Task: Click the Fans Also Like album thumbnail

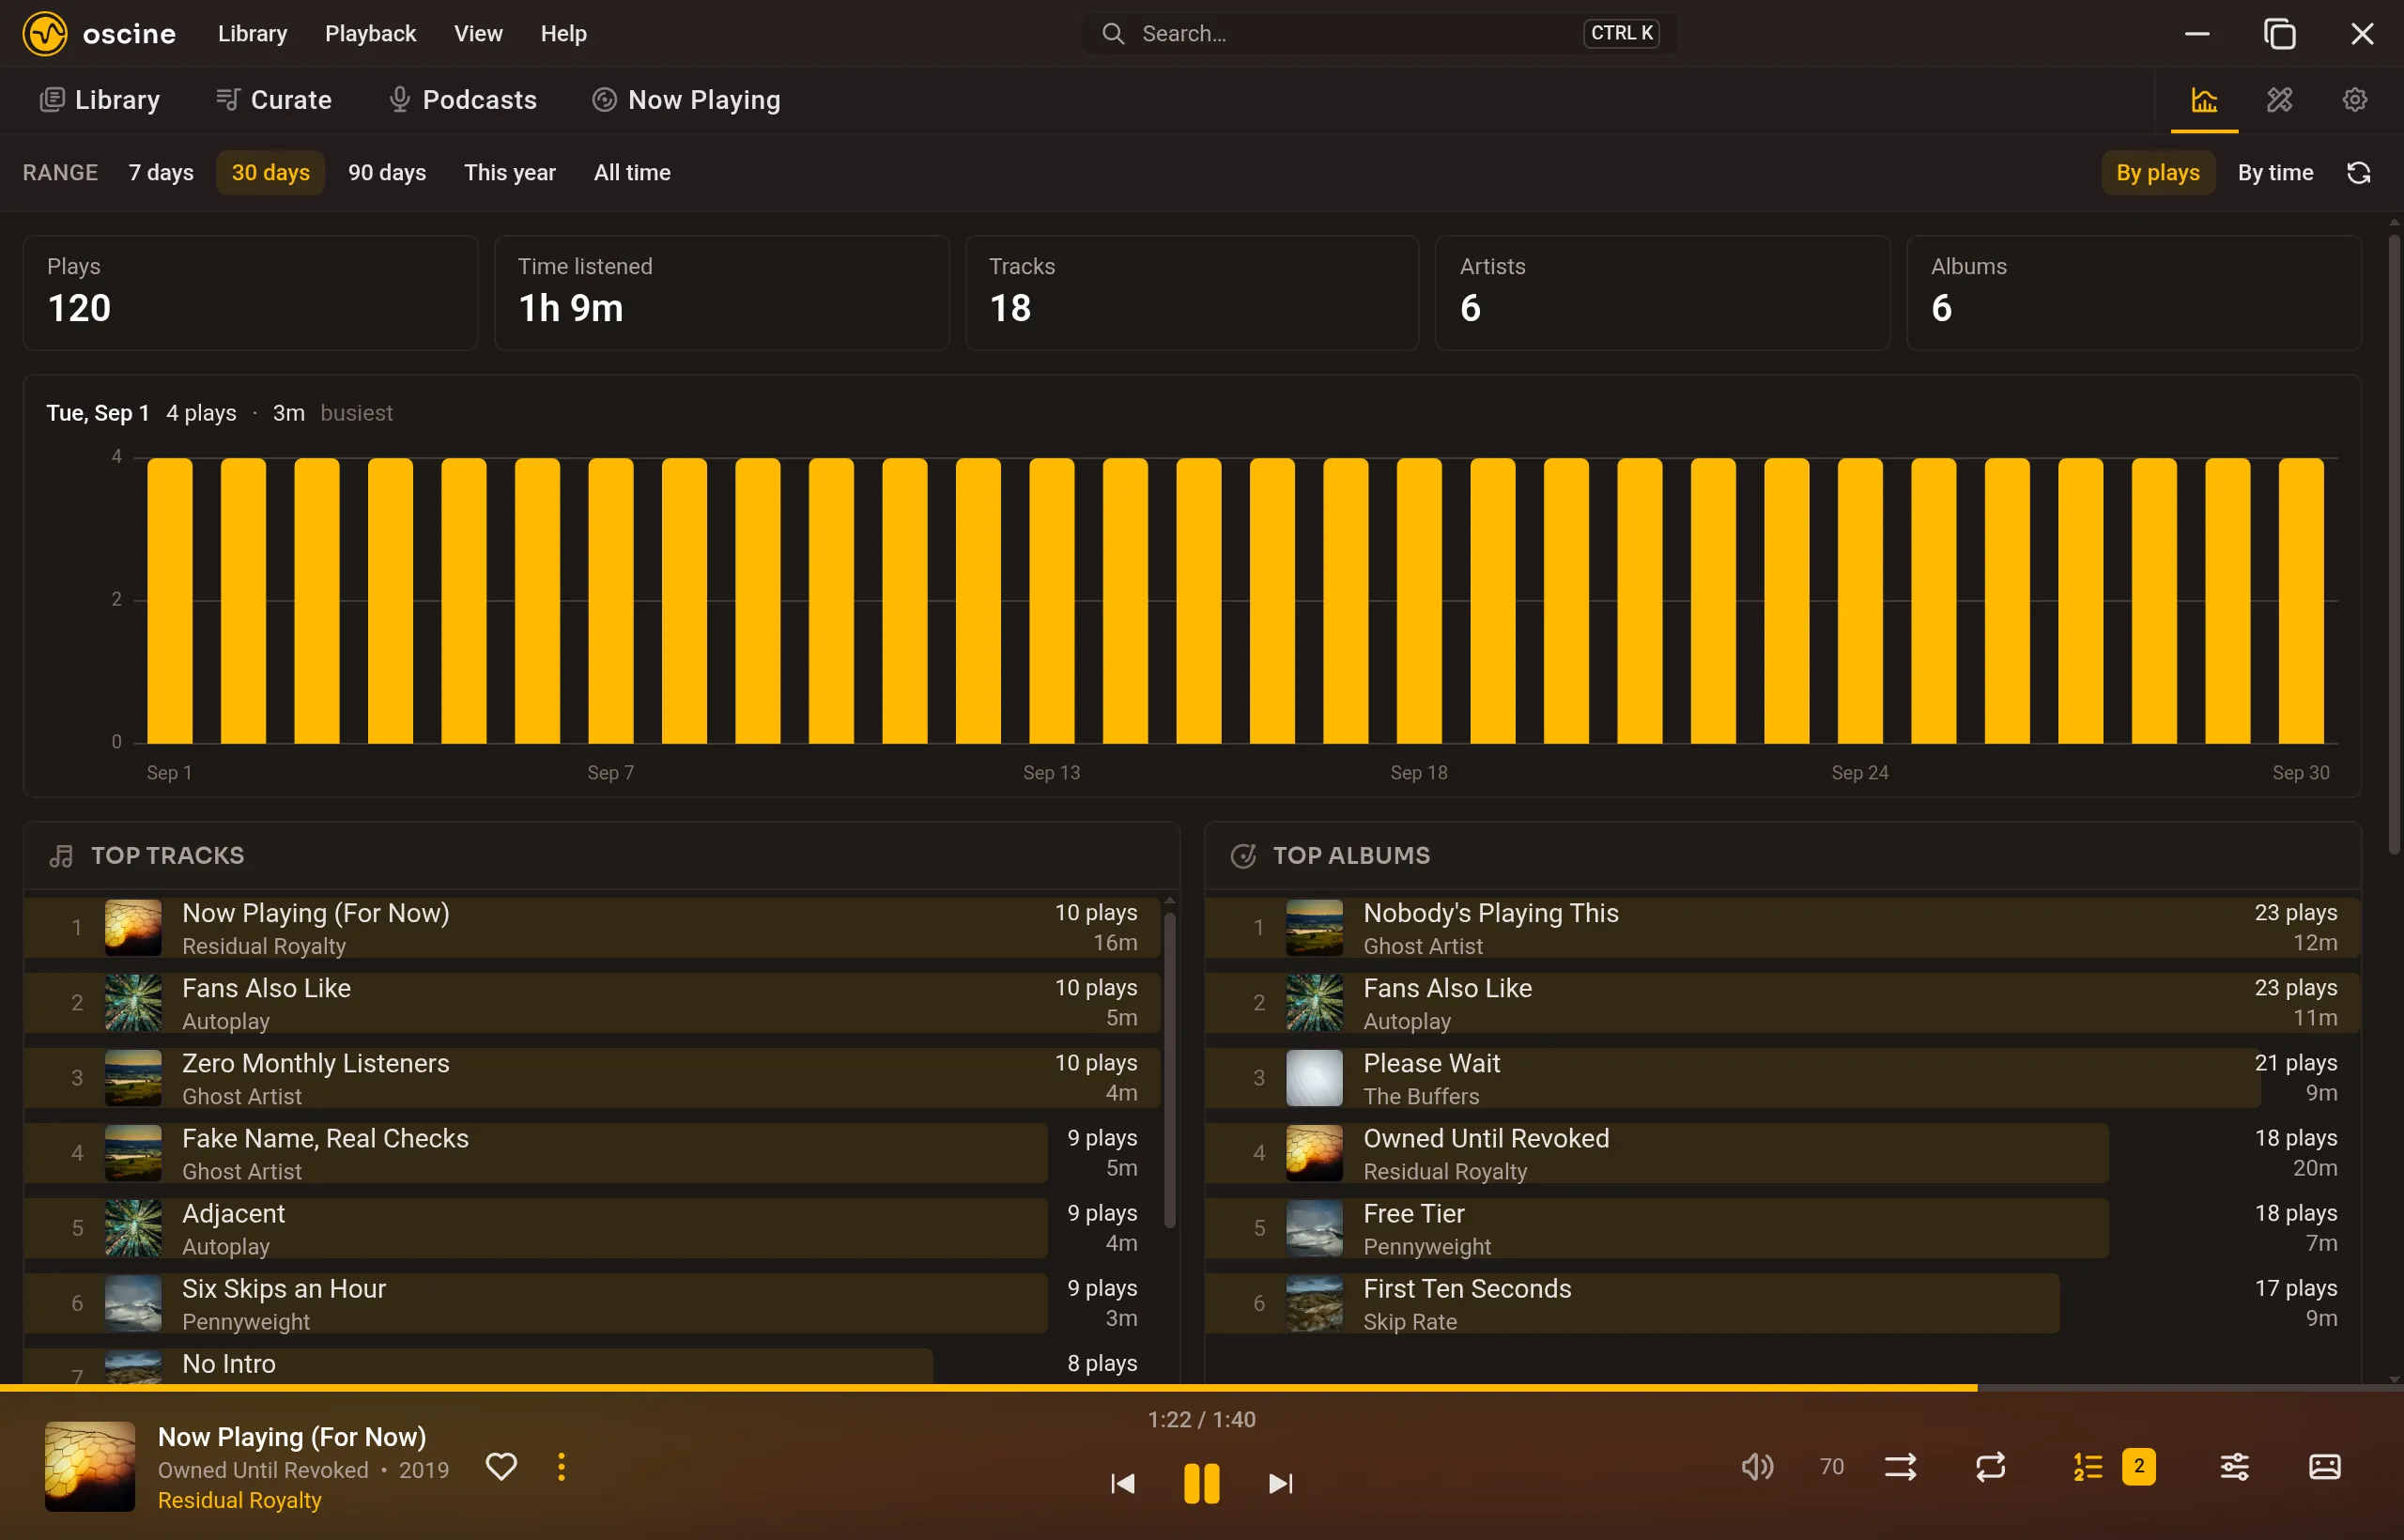Action: tap(1314, 1003)
